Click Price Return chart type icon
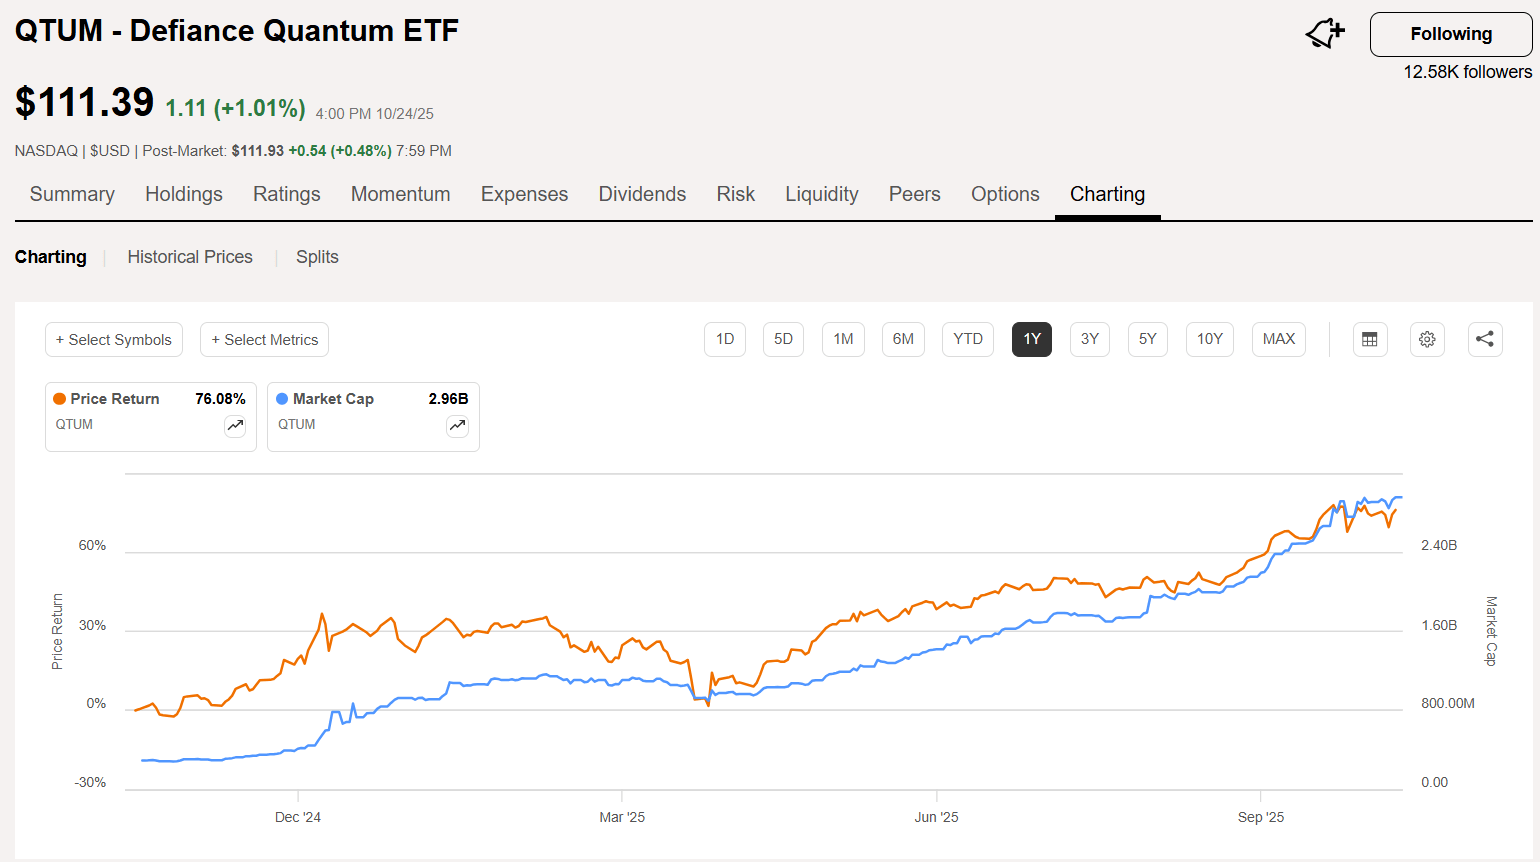The width and height of the screenshot is (1540, 862). pyautogui.click(x=235, y=426)
